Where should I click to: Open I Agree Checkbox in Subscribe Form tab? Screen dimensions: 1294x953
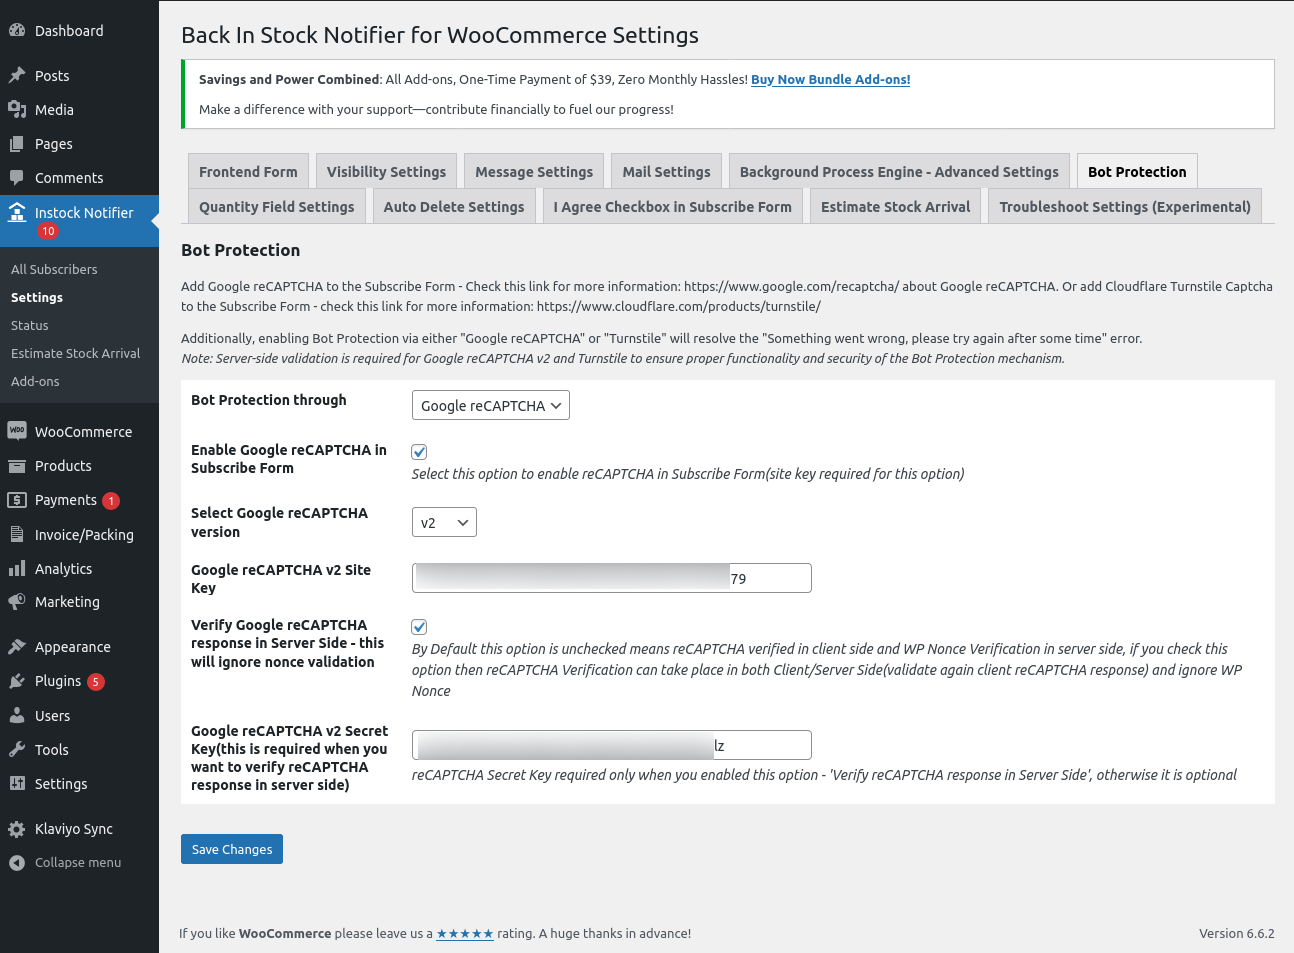(673, 206)
